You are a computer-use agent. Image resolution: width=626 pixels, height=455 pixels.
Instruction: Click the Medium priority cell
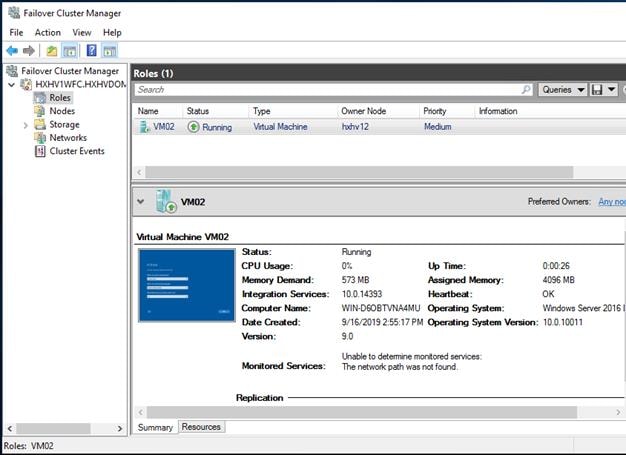438,127
